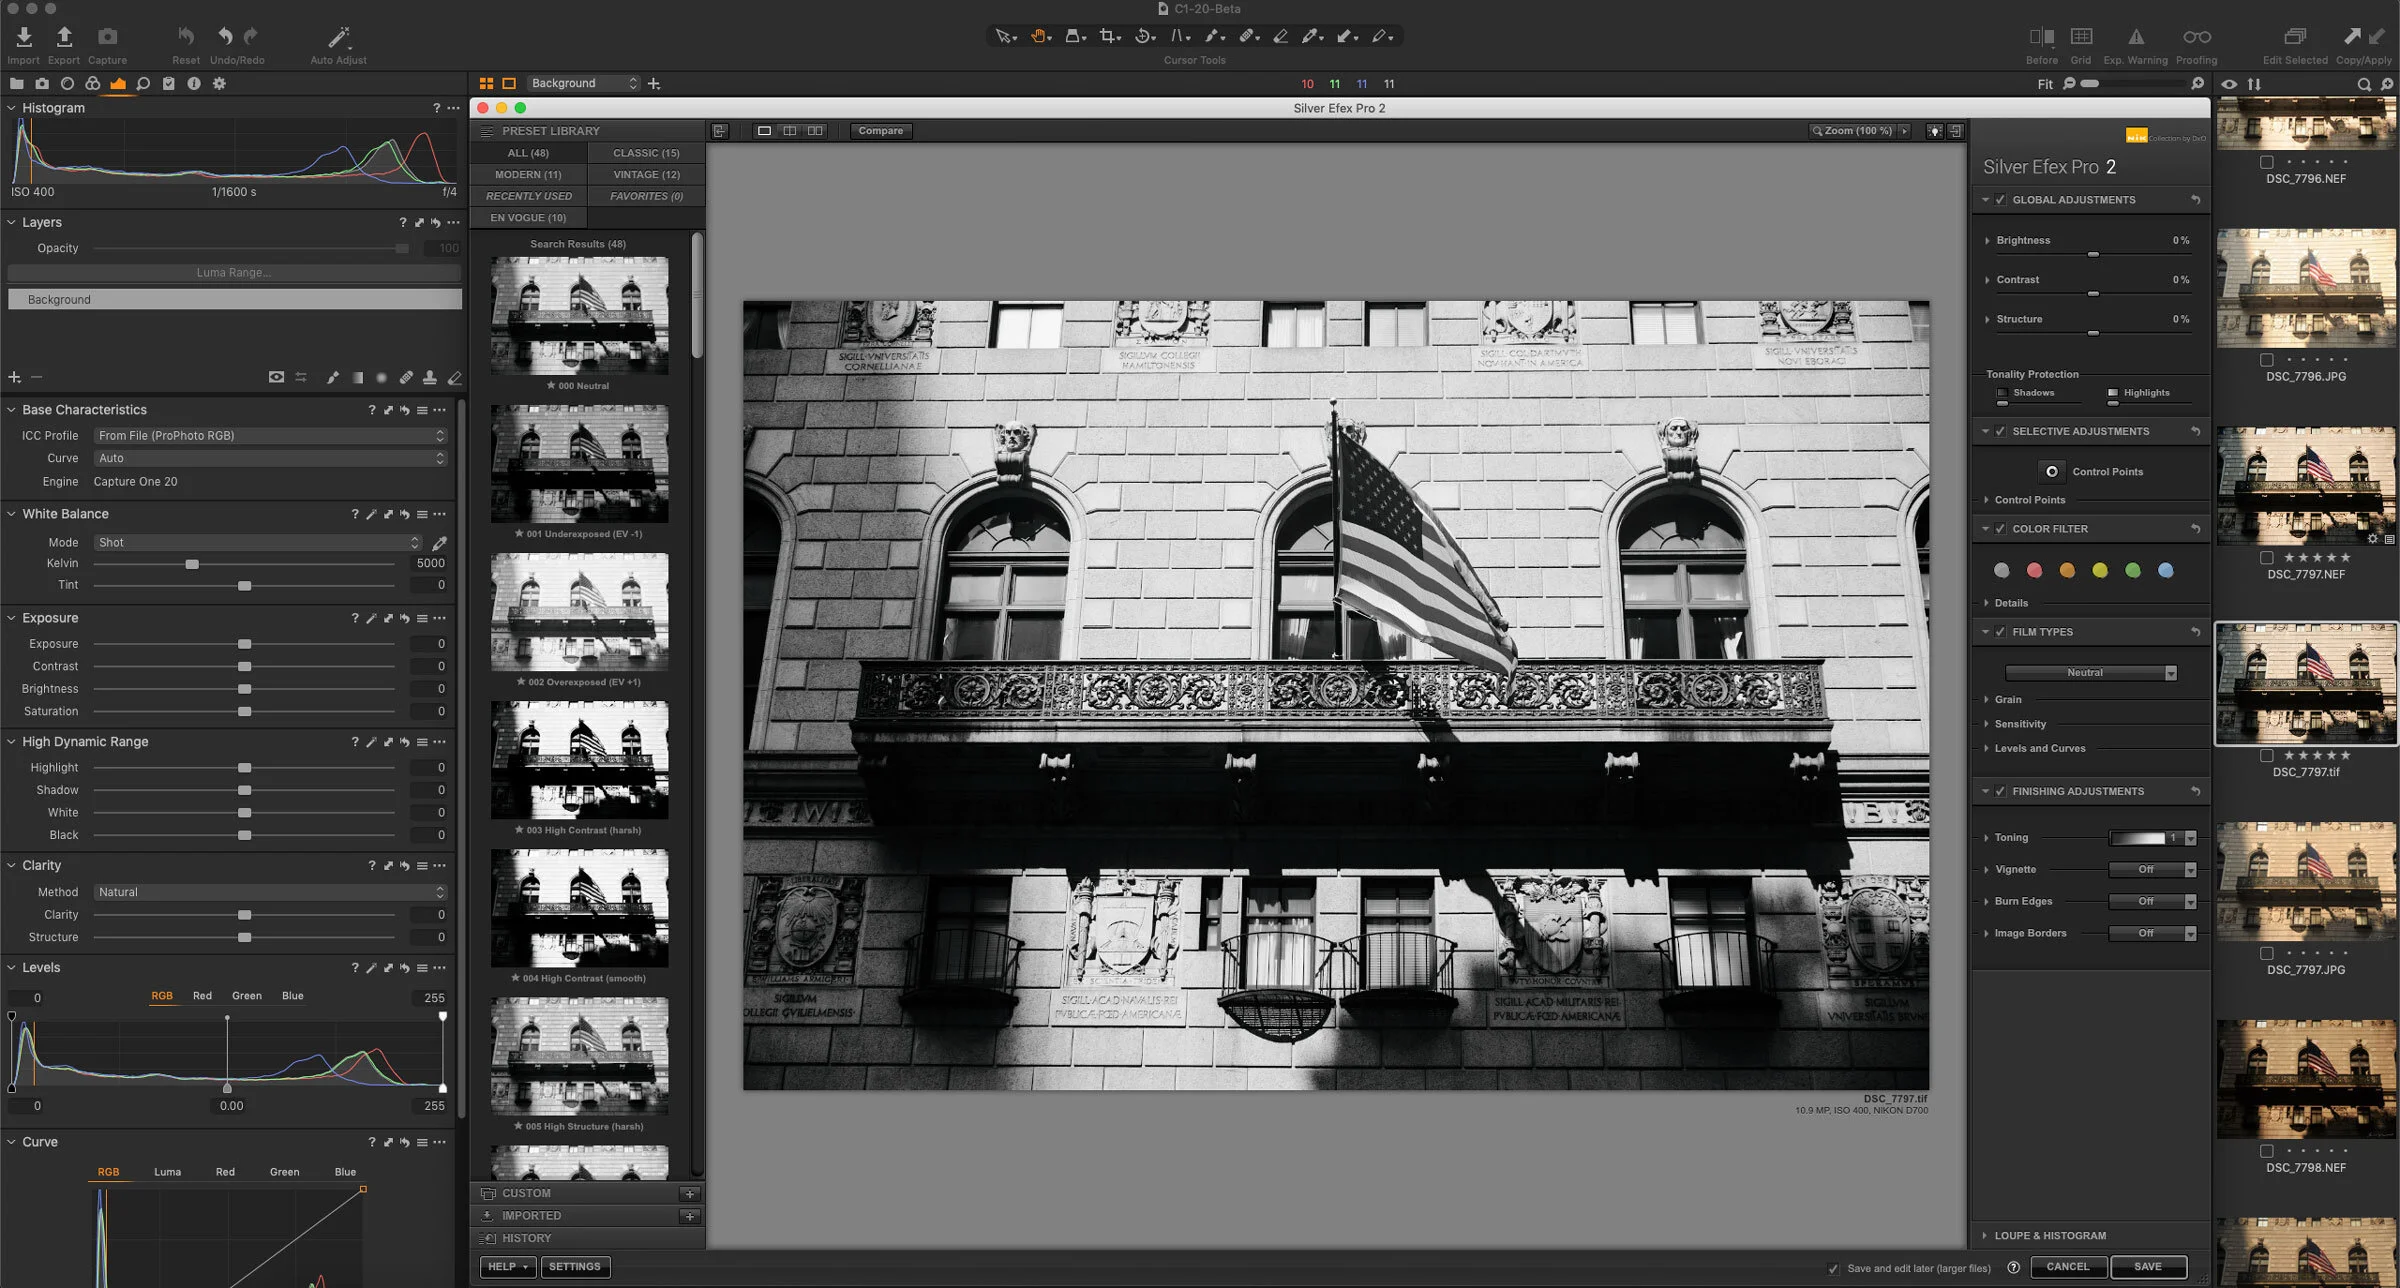This screenshot has height=1288, width=2400.
Task: Switch to the Classic (15) preset category
Action: [646, 153]
